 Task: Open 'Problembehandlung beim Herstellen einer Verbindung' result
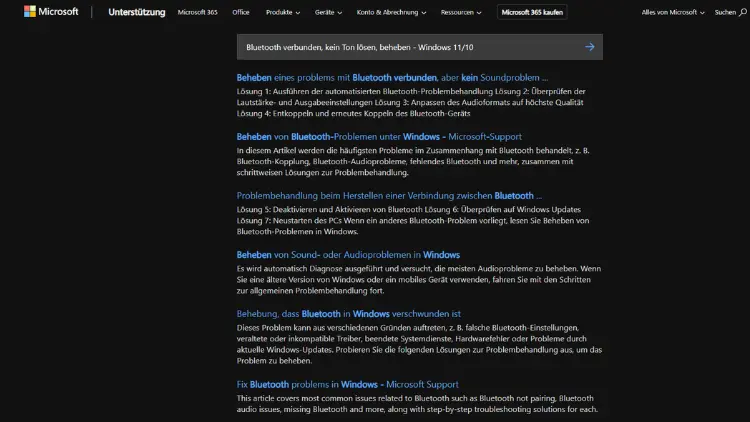click(x=389, y=196)
